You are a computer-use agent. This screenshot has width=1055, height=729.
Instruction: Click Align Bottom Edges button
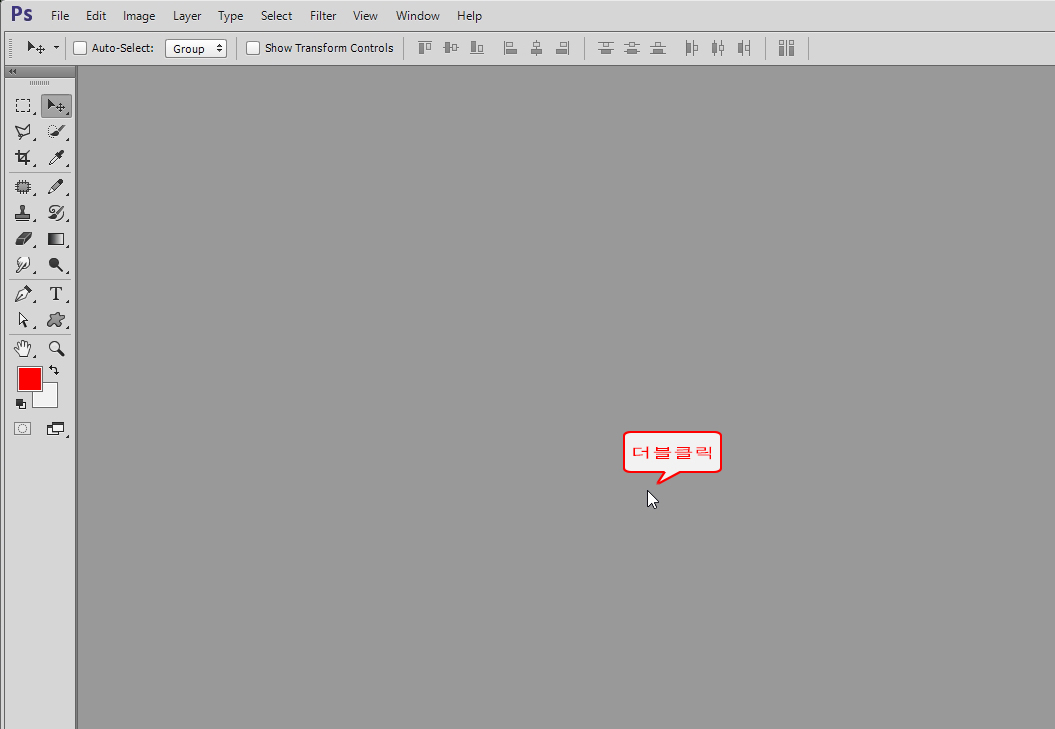477,48
